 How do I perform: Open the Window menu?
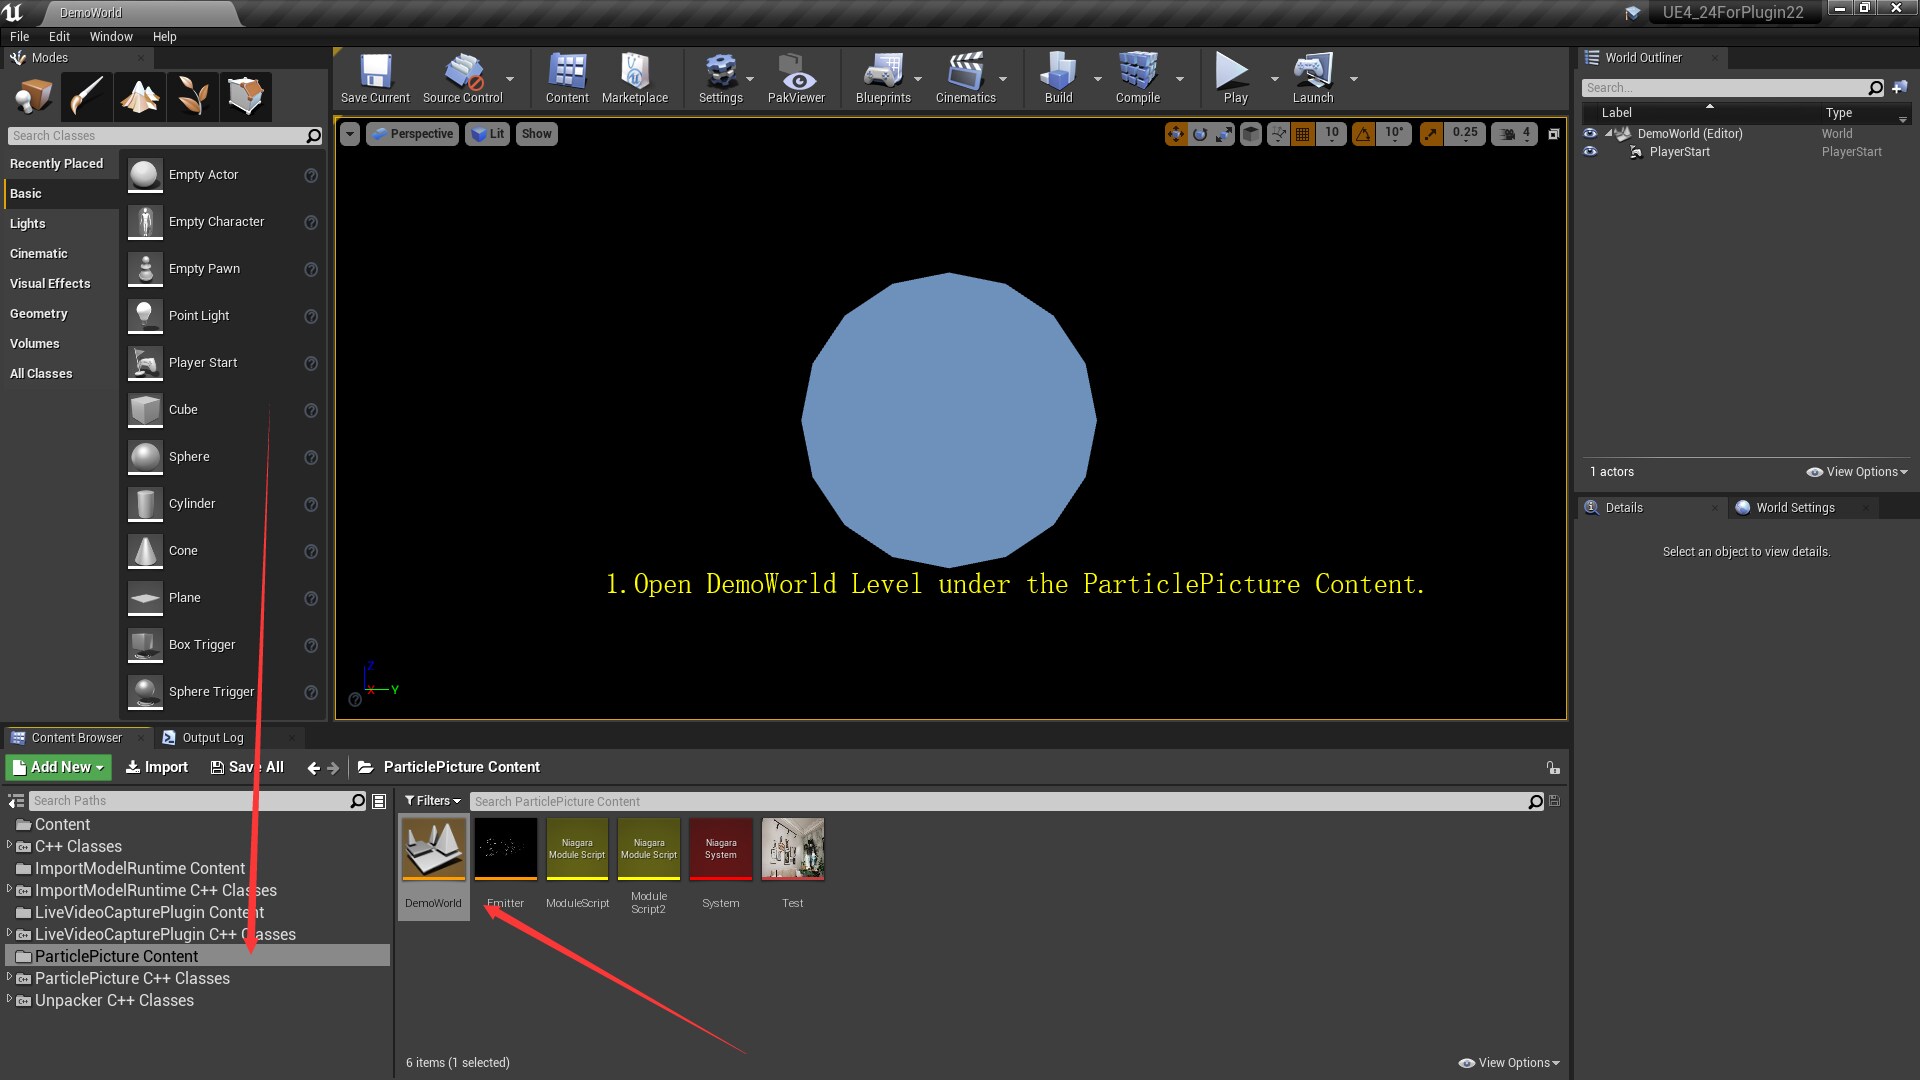click(111, 36)
